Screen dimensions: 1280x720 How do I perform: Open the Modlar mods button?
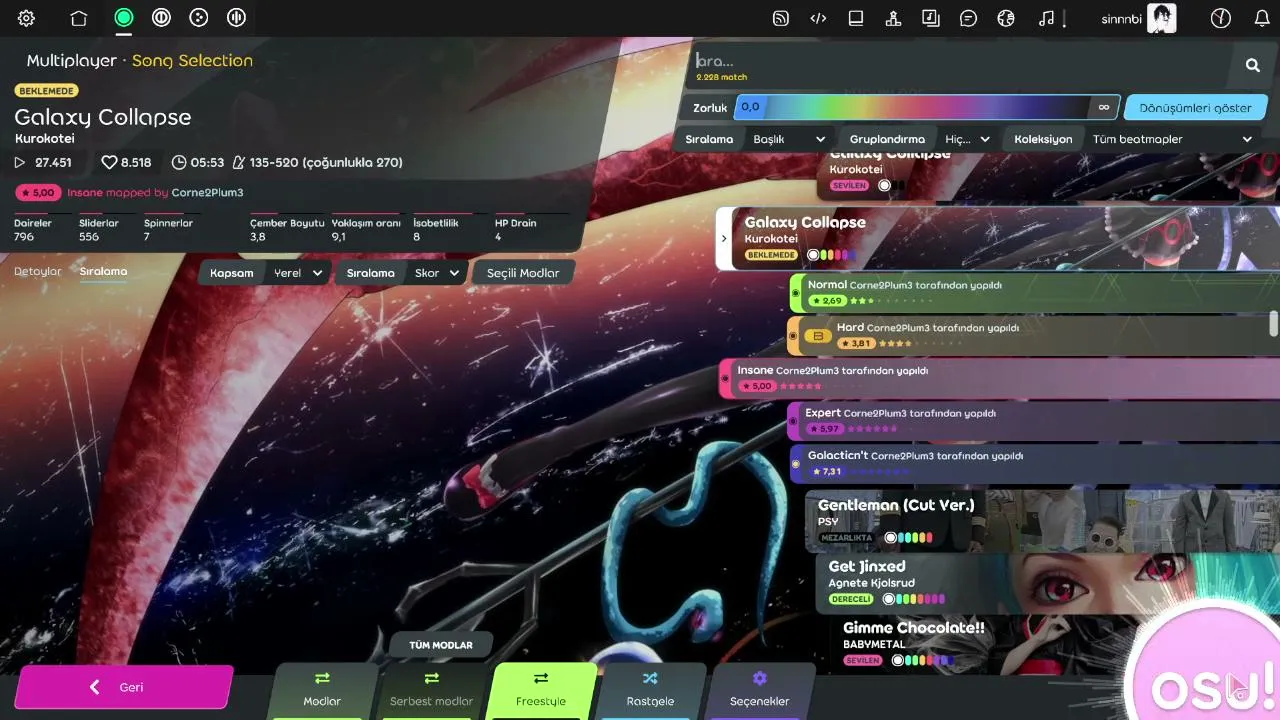tap(322, 691)
